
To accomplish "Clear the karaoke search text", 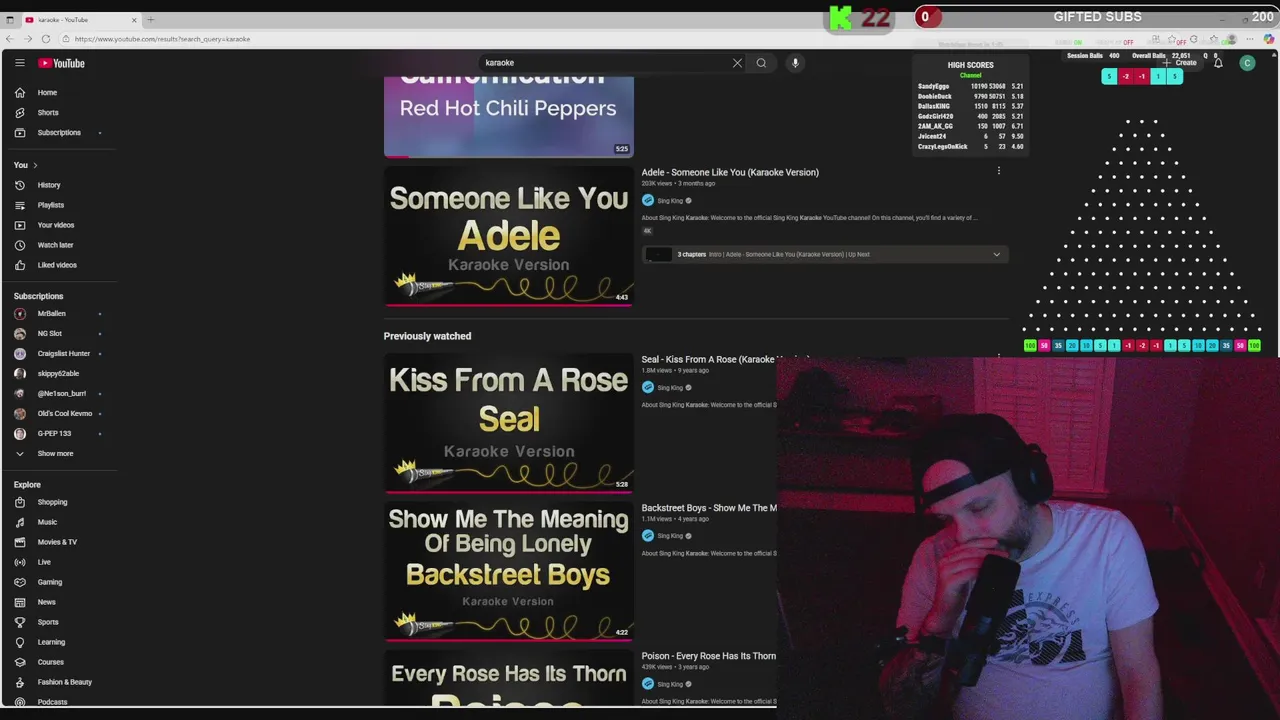I will pos(737,63).
